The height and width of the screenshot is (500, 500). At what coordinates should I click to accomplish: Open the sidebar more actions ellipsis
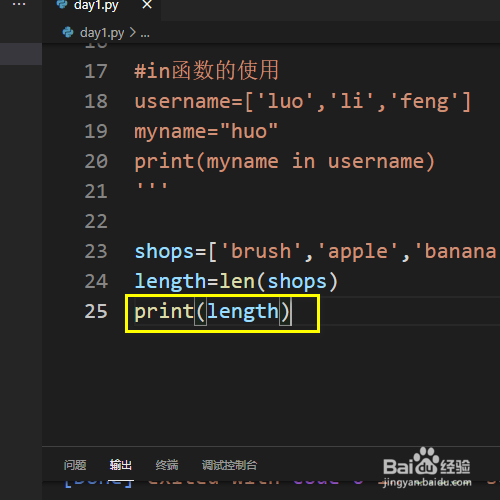point(19,5)
